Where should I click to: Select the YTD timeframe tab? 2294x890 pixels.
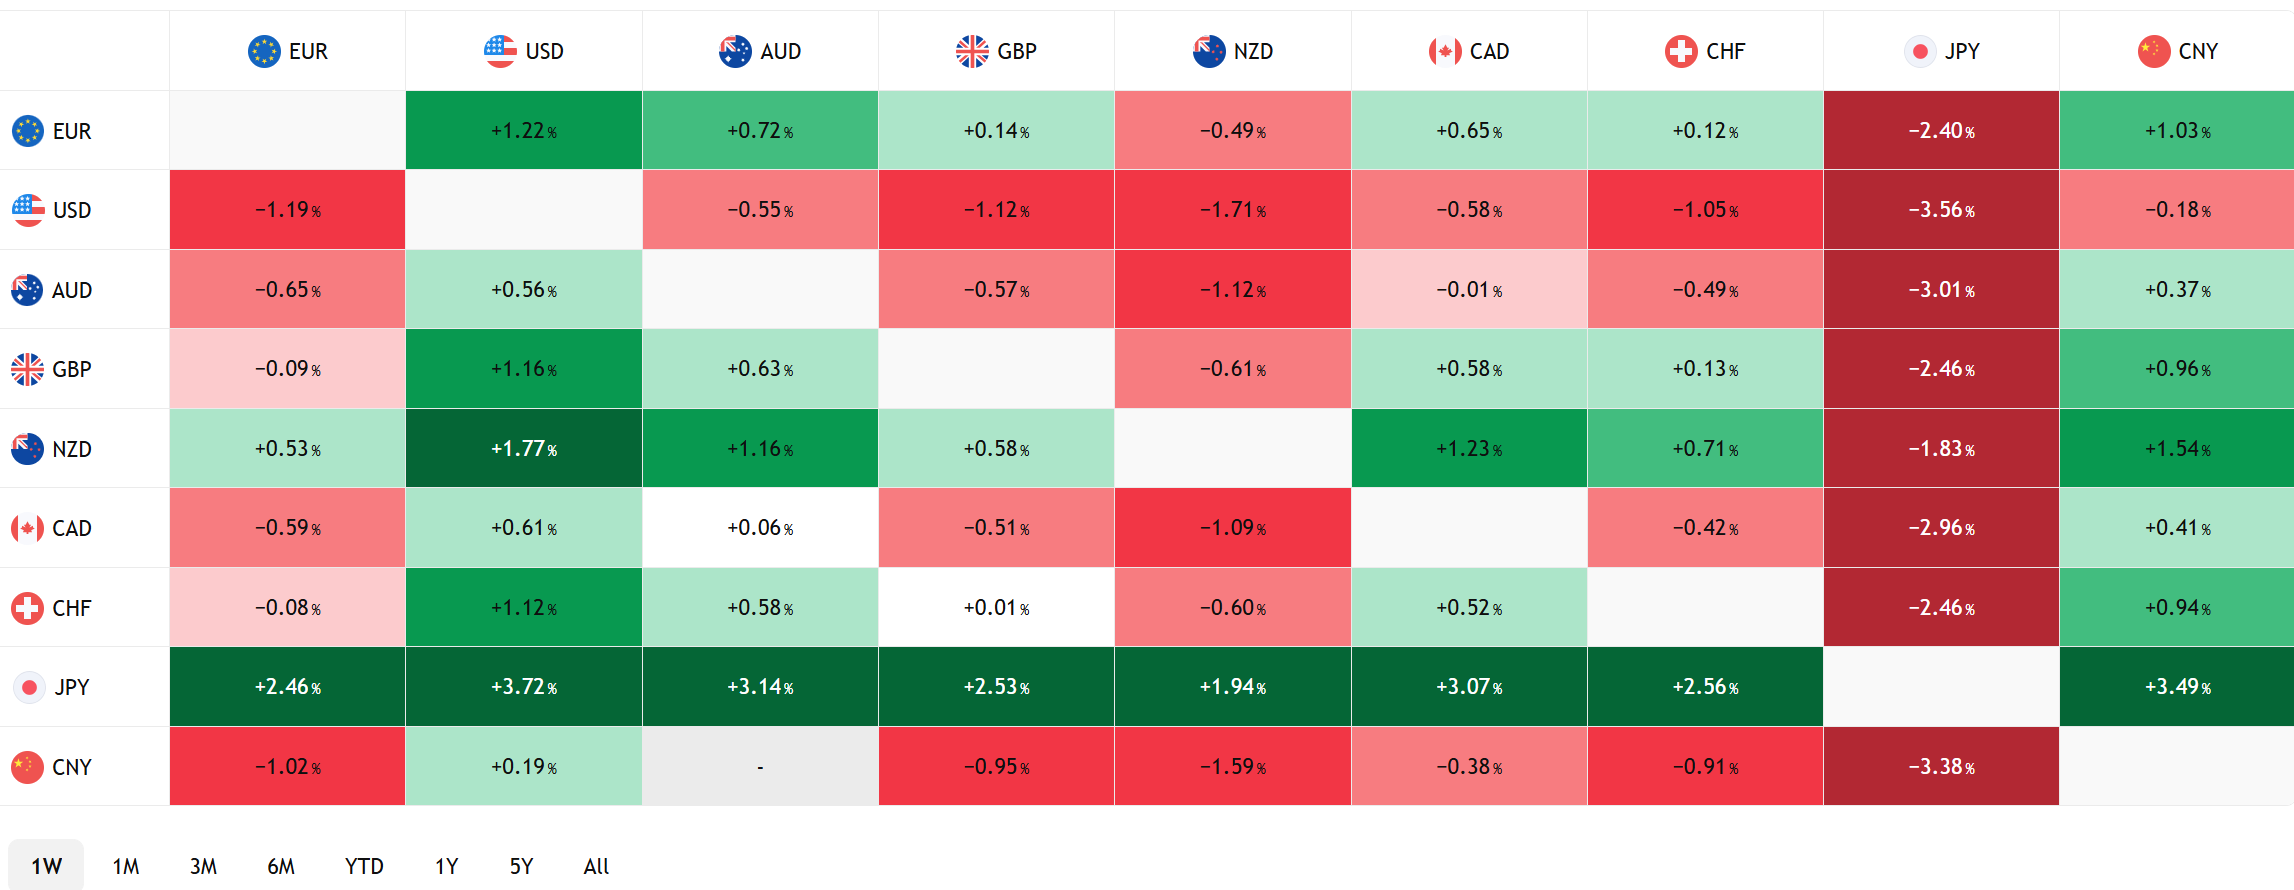[364, 866]
